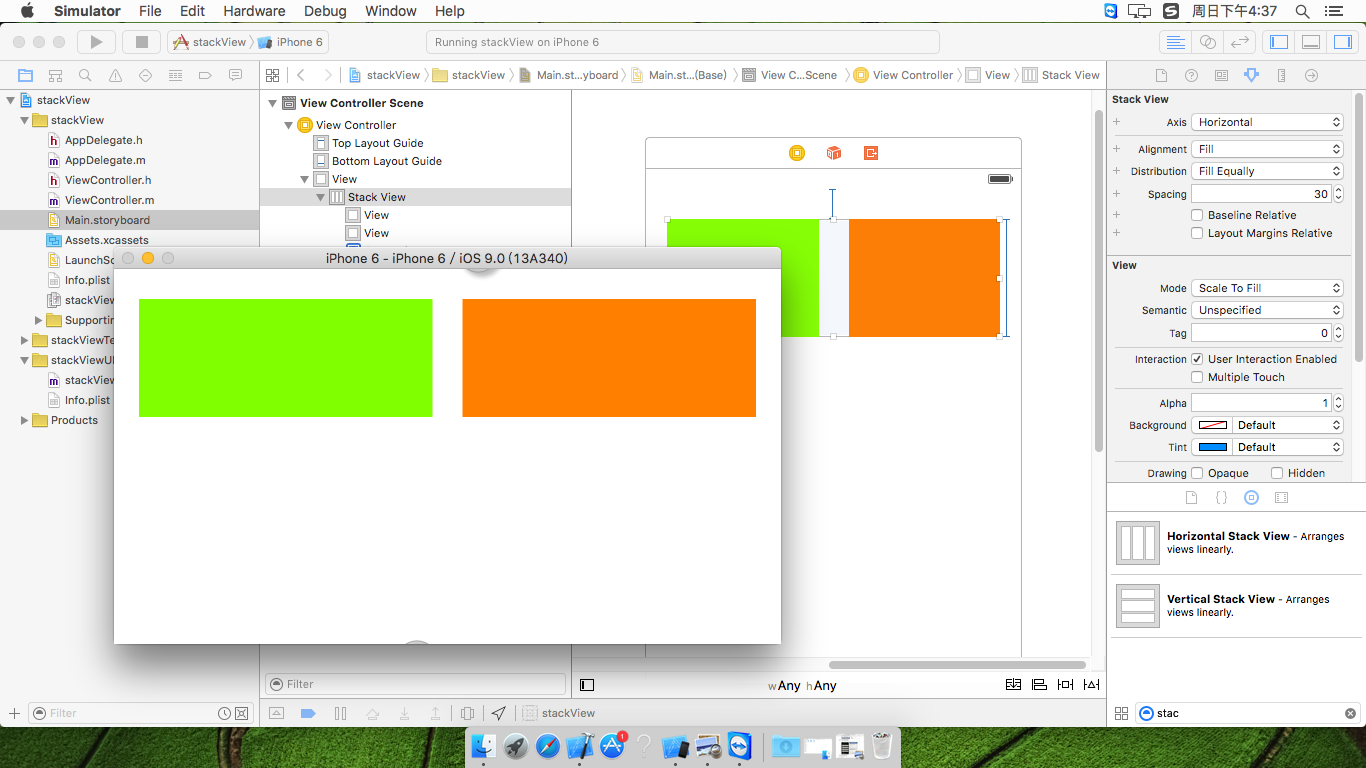Stop the running stackView app
This screenshot has height=768, width=1366.
(x=142, y=42)
